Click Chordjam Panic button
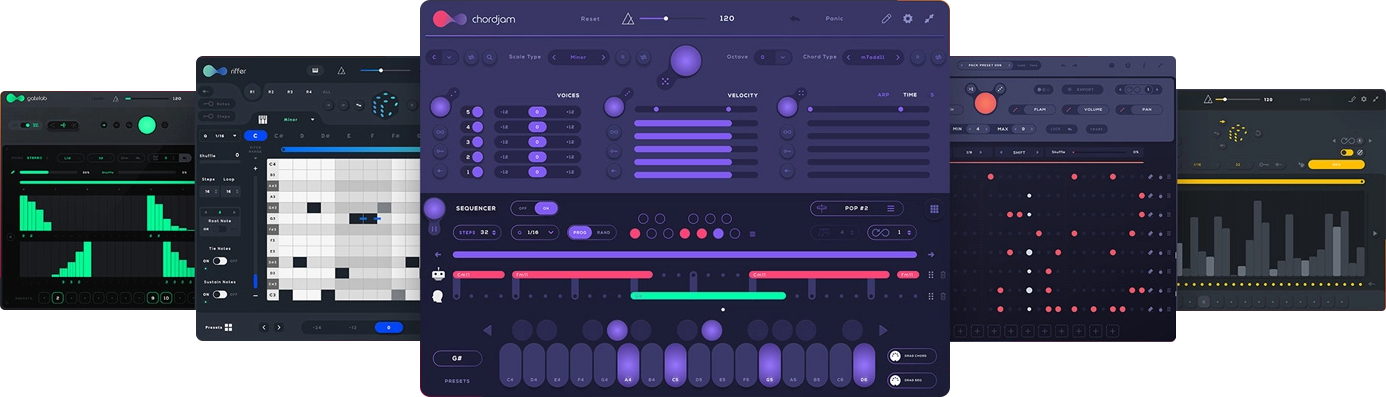This screenshot has width=1386, height=397. (x=834, y=18)
